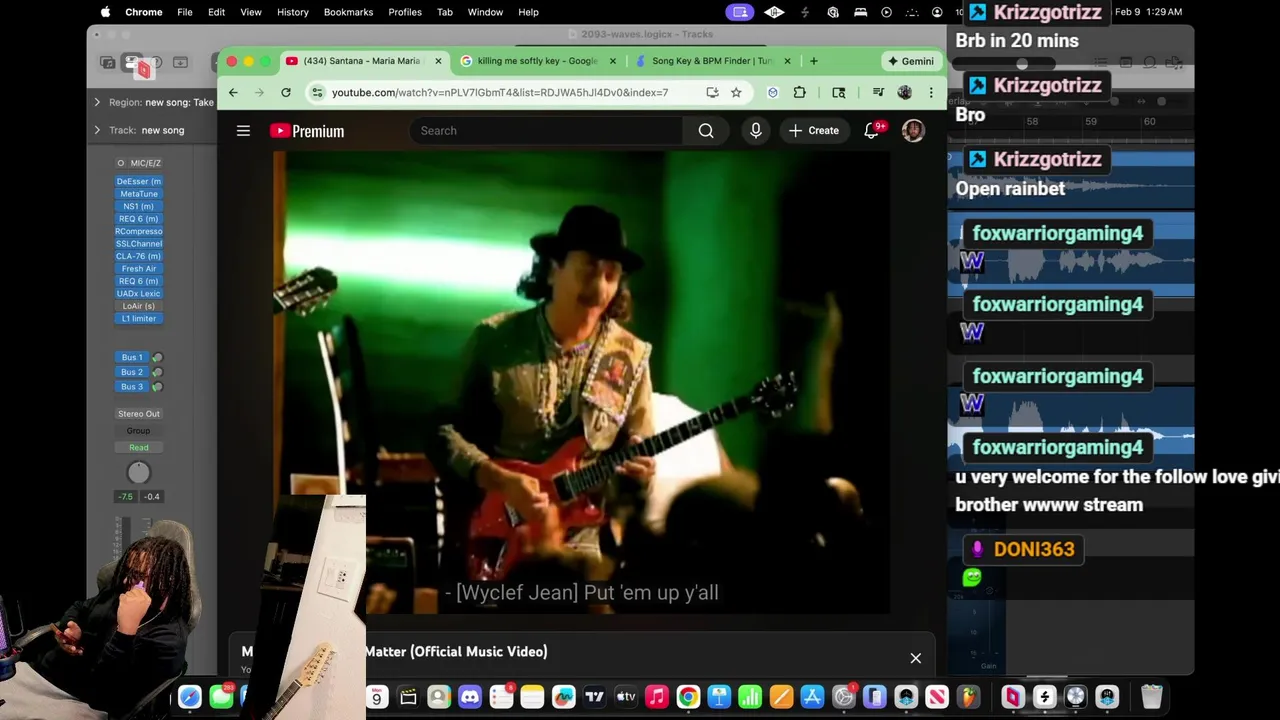The width and height of the screenshot is (1280, 720).
Task: Bookmark this page with the star icon
Action: tap(736, 93)
